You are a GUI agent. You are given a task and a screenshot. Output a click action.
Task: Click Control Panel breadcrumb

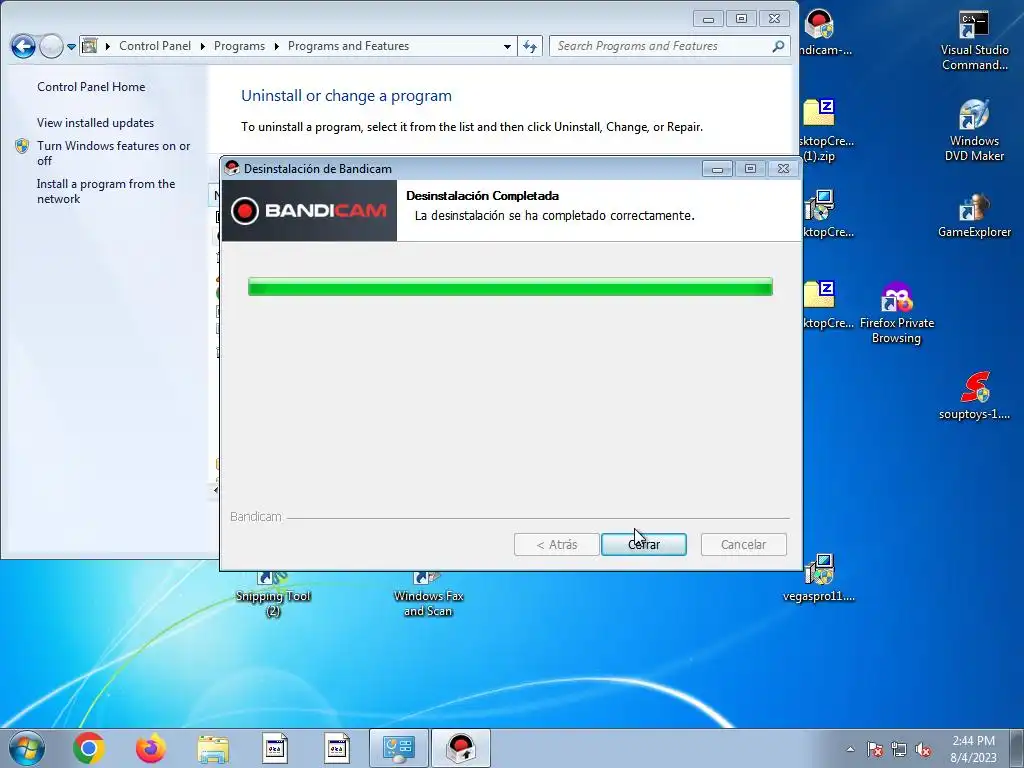[x=155, y=46]
